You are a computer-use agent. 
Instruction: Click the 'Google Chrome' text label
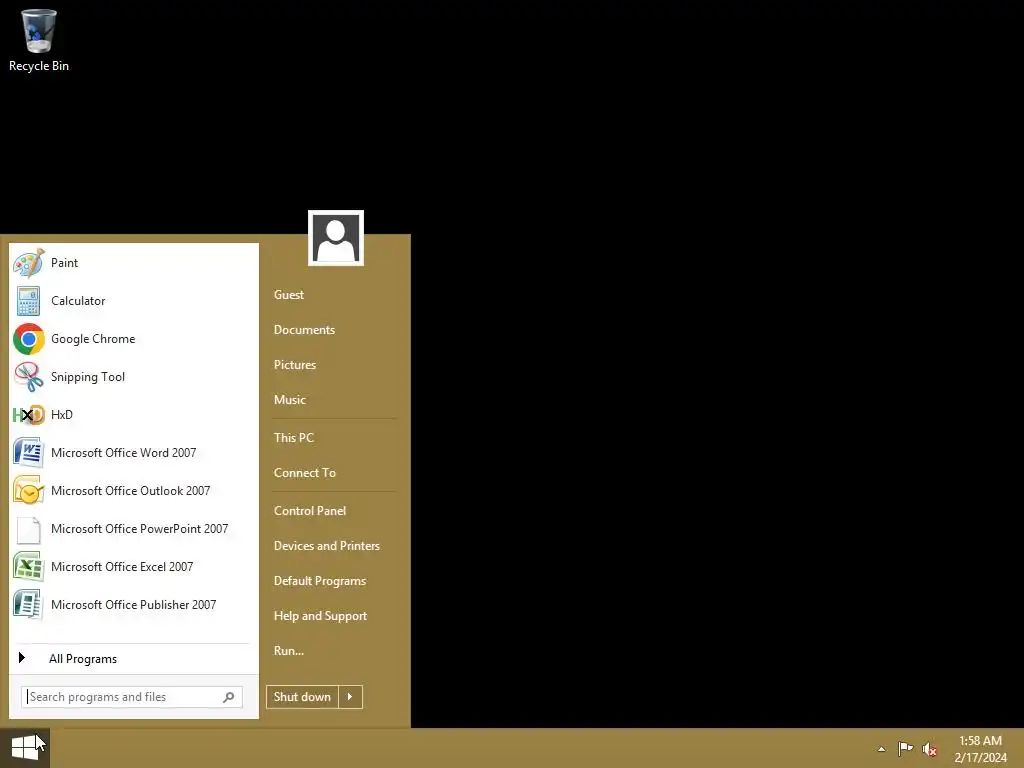93,339
